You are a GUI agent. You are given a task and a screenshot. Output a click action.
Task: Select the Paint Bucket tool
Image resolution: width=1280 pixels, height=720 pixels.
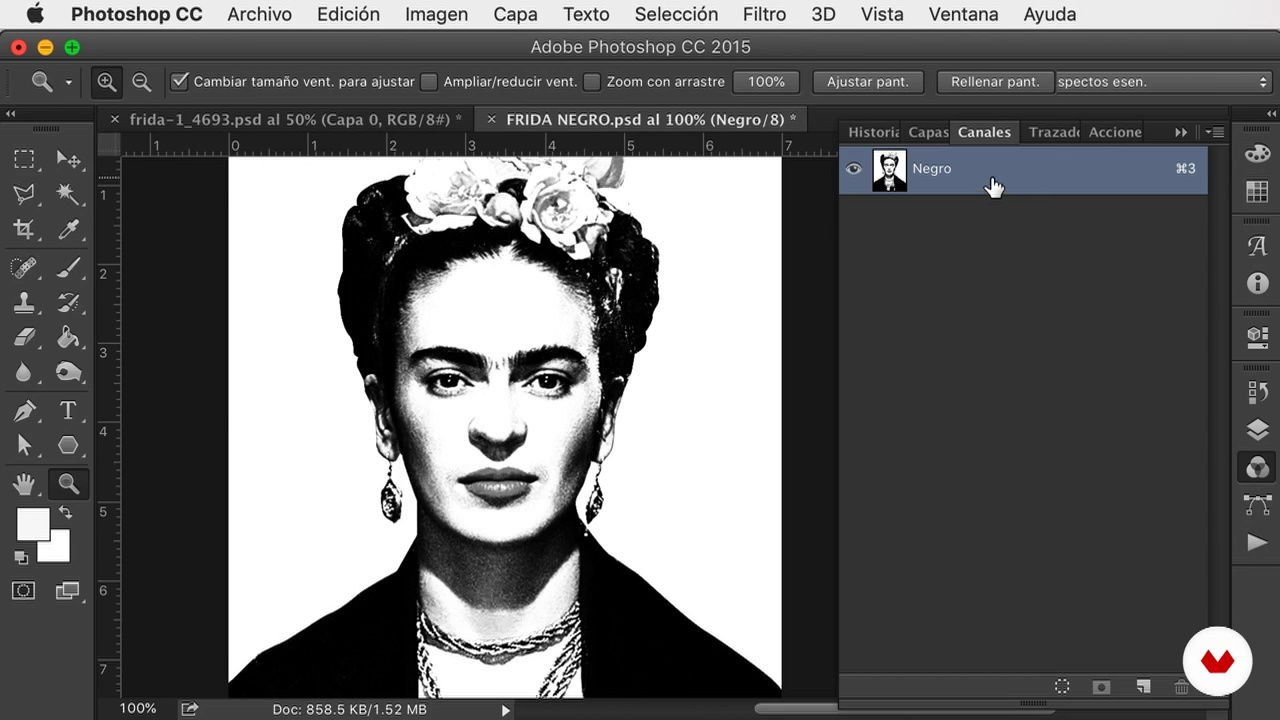click(68, 337)
